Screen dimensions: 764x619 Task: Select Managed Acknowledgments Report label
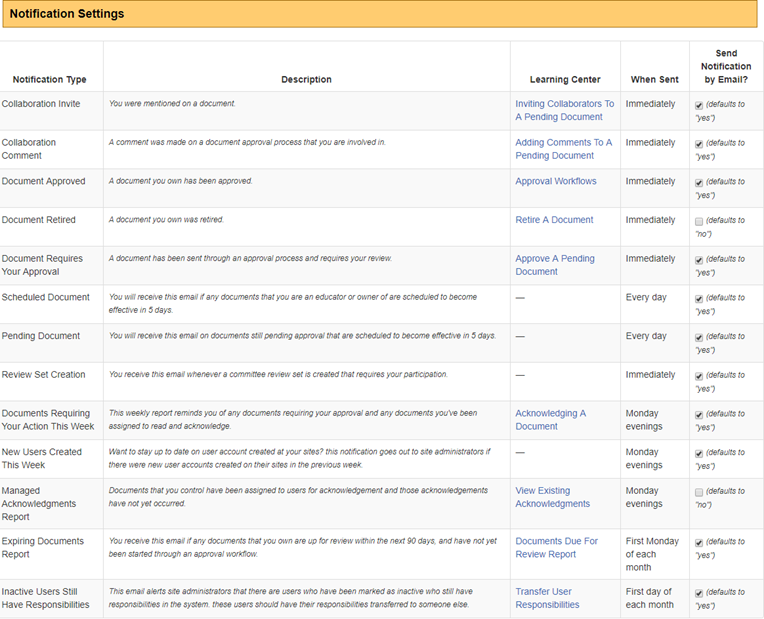pyautogui.click(x=38, y=503)
